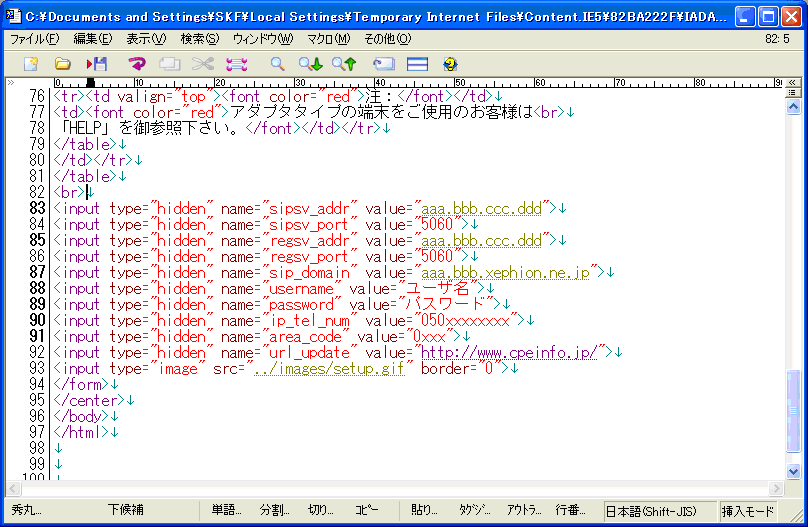Click the ../images/setup.gif path on line 93
The width and height of the screenshot is (808, 527).
329,368
